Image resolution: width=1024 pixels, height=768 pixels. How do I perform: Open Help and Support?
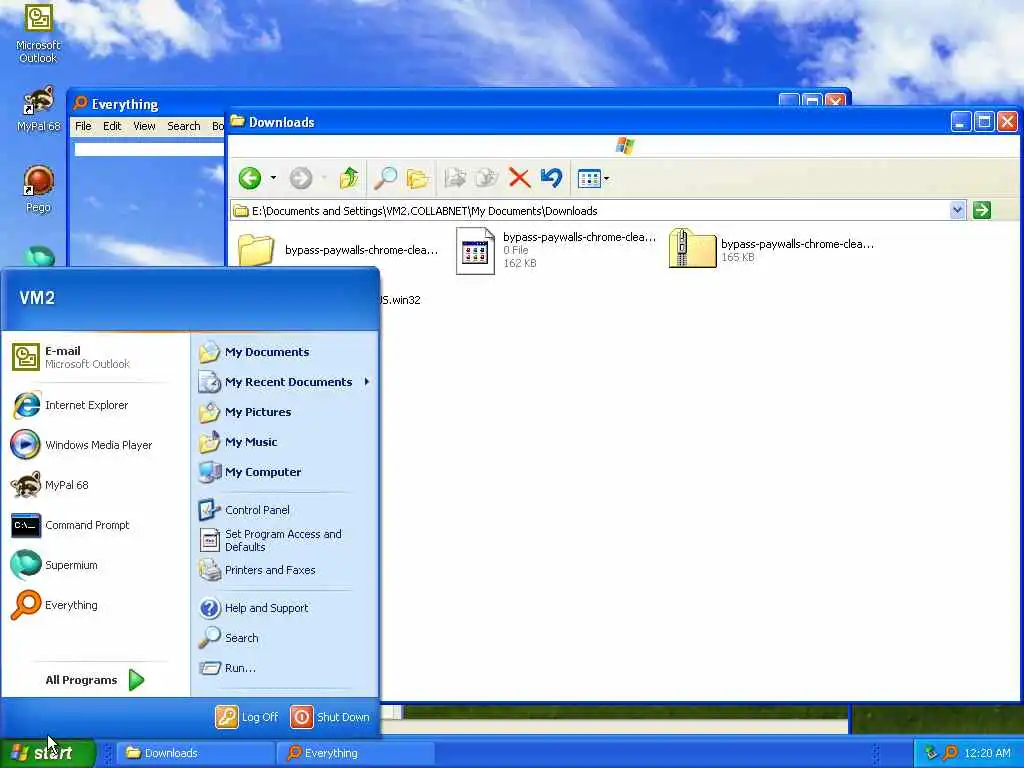285,608
